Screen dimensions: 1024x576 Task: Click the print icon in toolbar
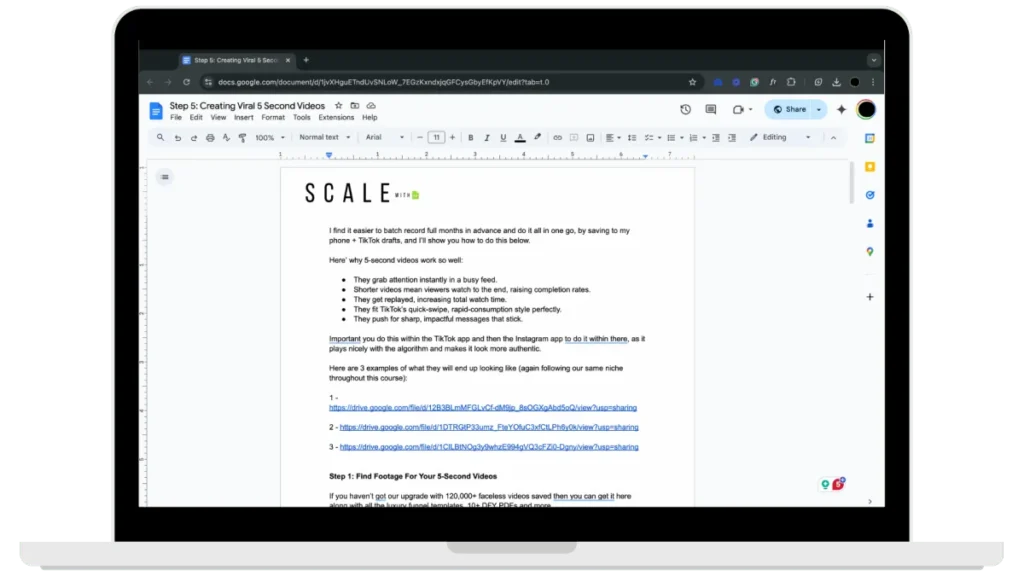click(x=209, y=138)
